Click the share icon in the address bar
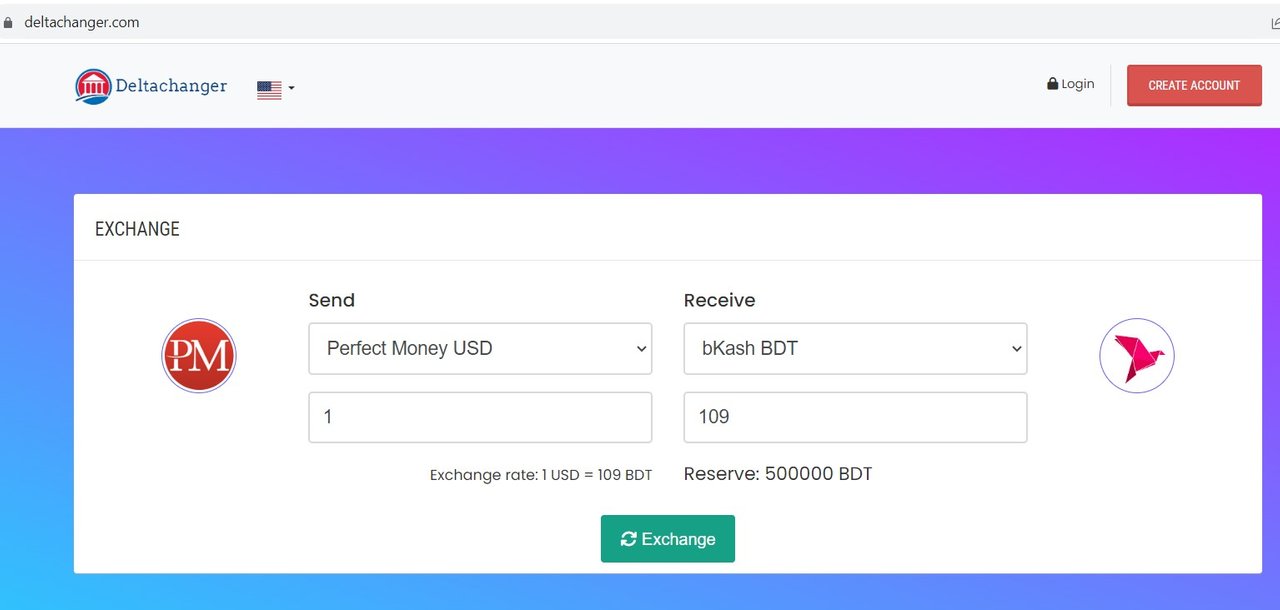1280x610 pixels. pyautogui.click(x=1275, y=23)
